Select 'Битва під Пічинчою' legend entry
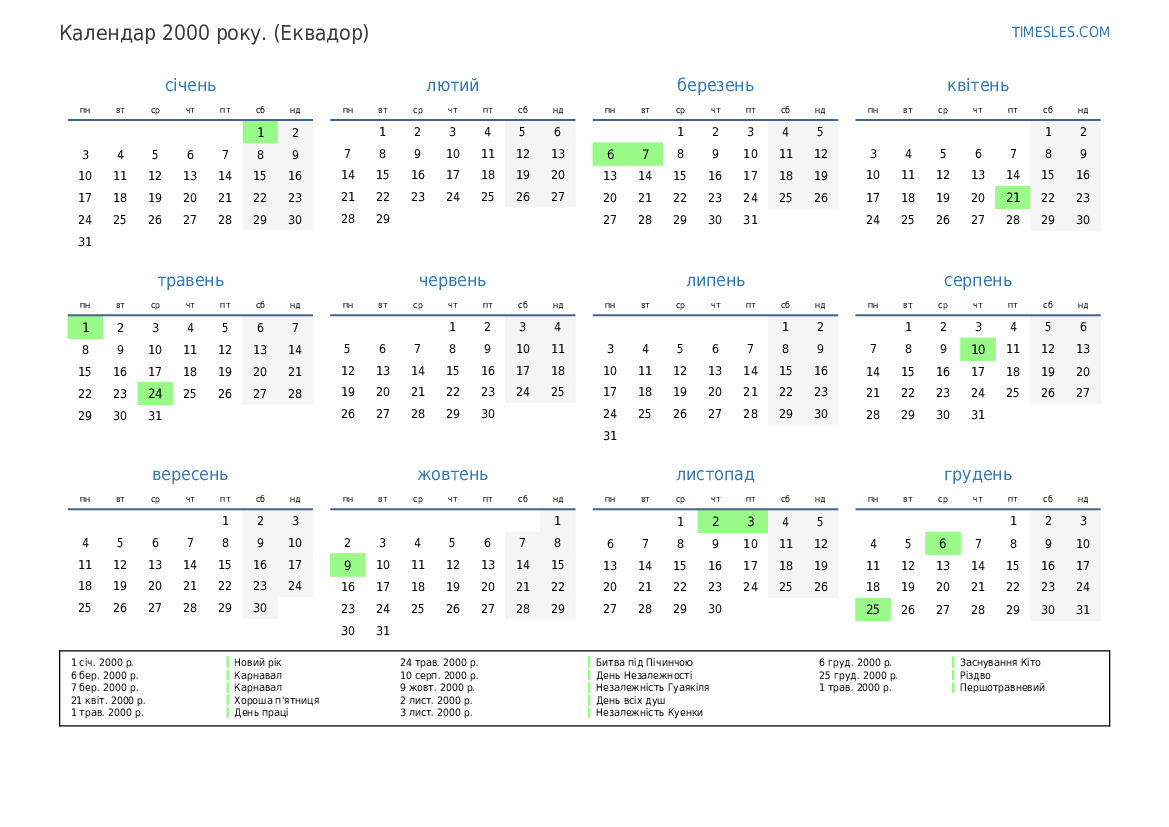Viewport: 1169px width, 827px height. tap(644, 662)
